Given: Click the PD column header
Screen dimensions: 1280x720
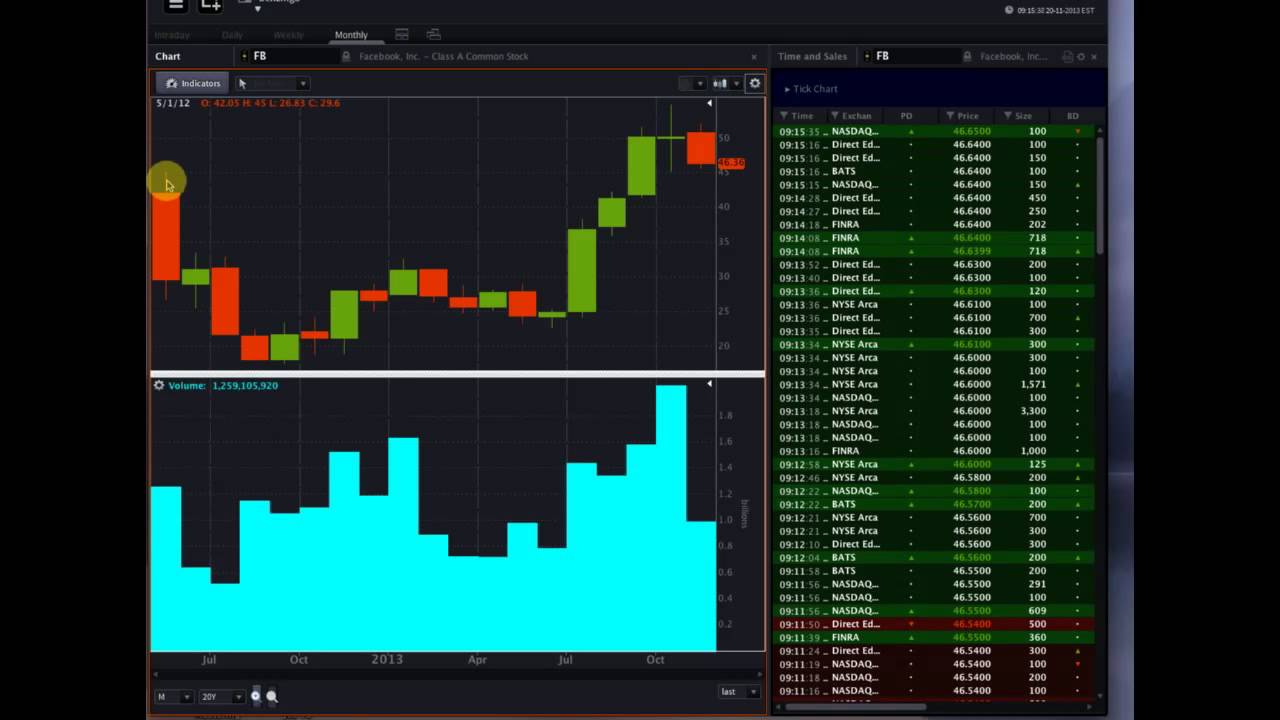Looking at the screenshot, I should 906,116.
